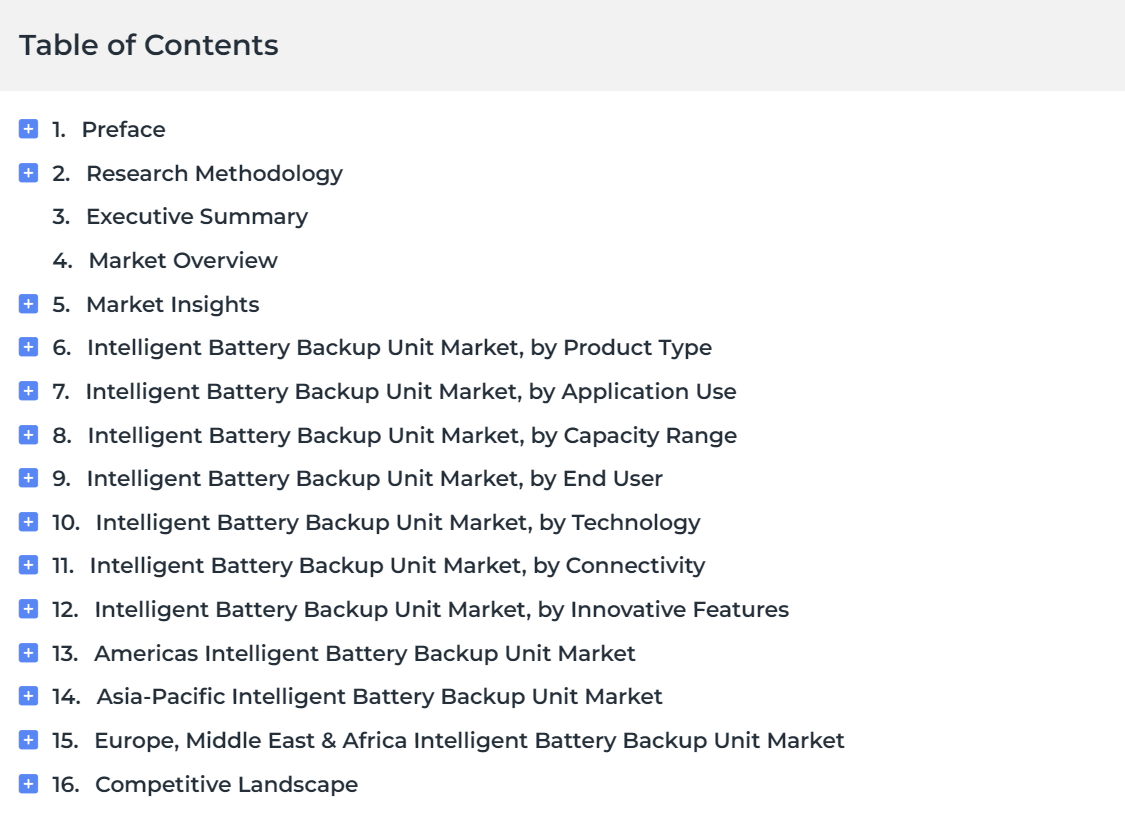Click the plus icon beside Market Insights
The image size is (1125, 814).
(x=28, y=304)
